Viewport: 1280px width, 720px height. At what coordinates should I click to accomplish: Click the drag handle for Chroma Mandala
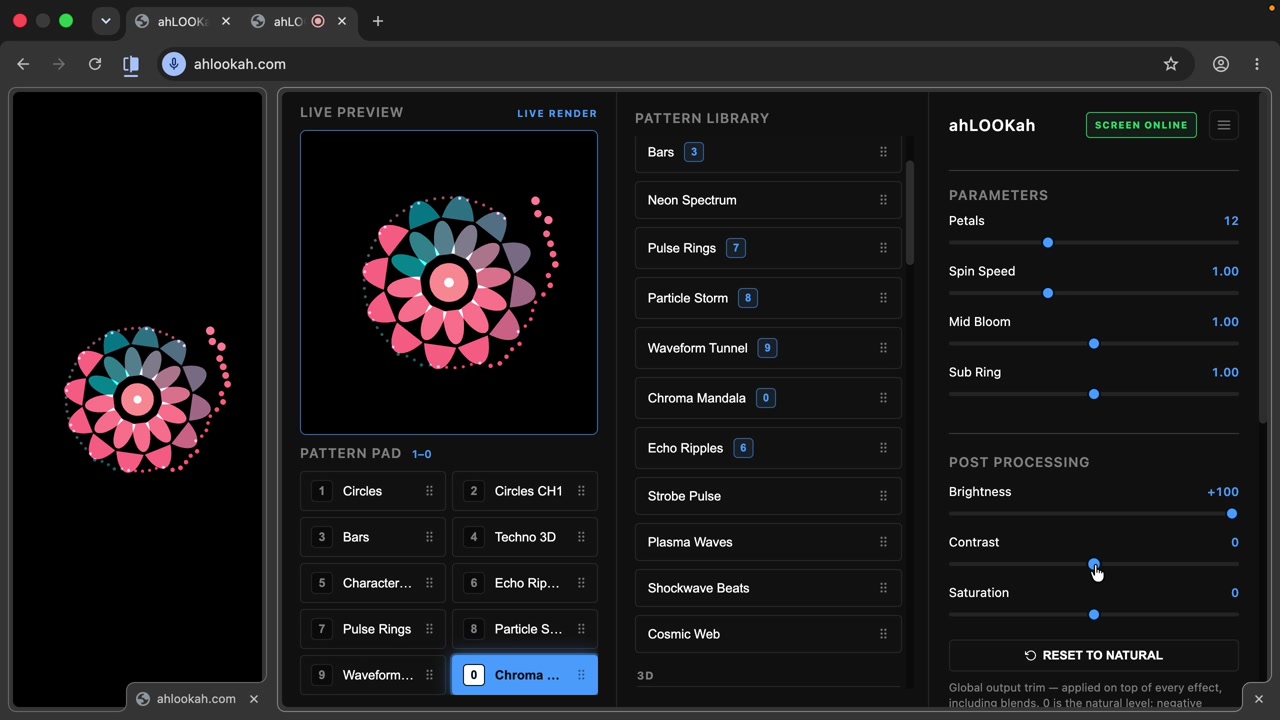tap(883, 398)
